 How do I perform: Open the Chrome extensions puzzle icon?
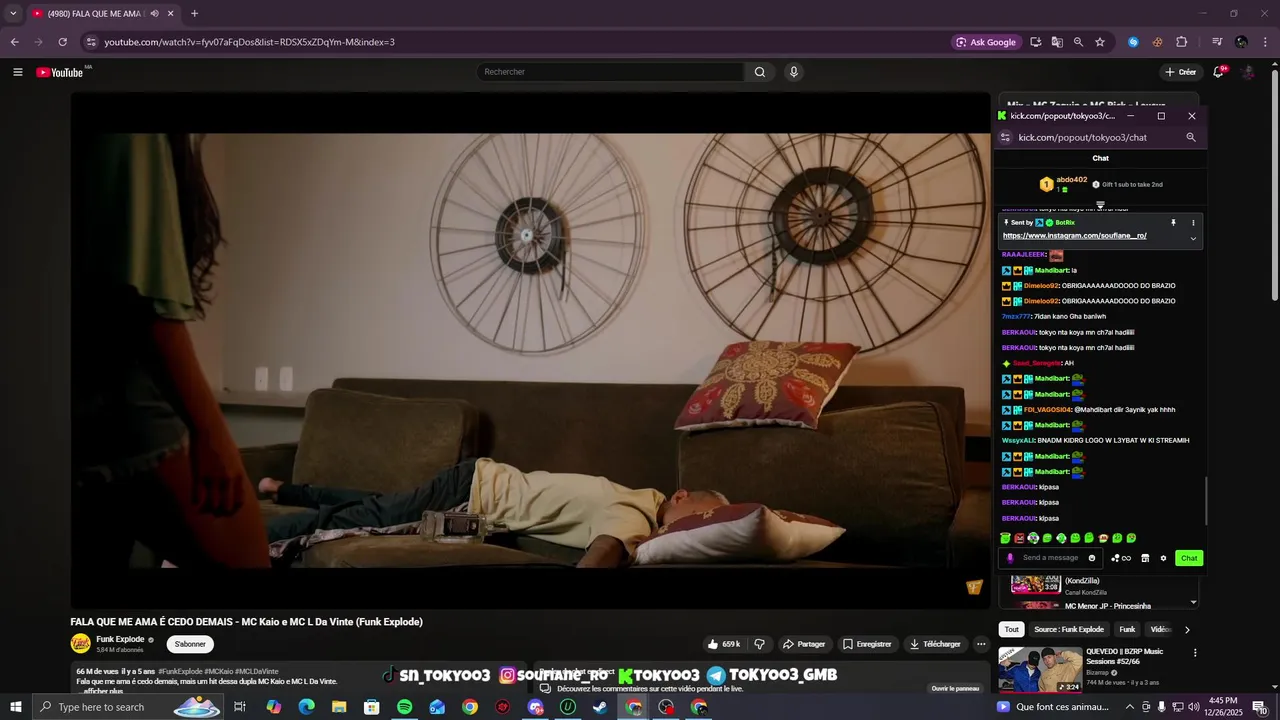[x=1181, y=42]
